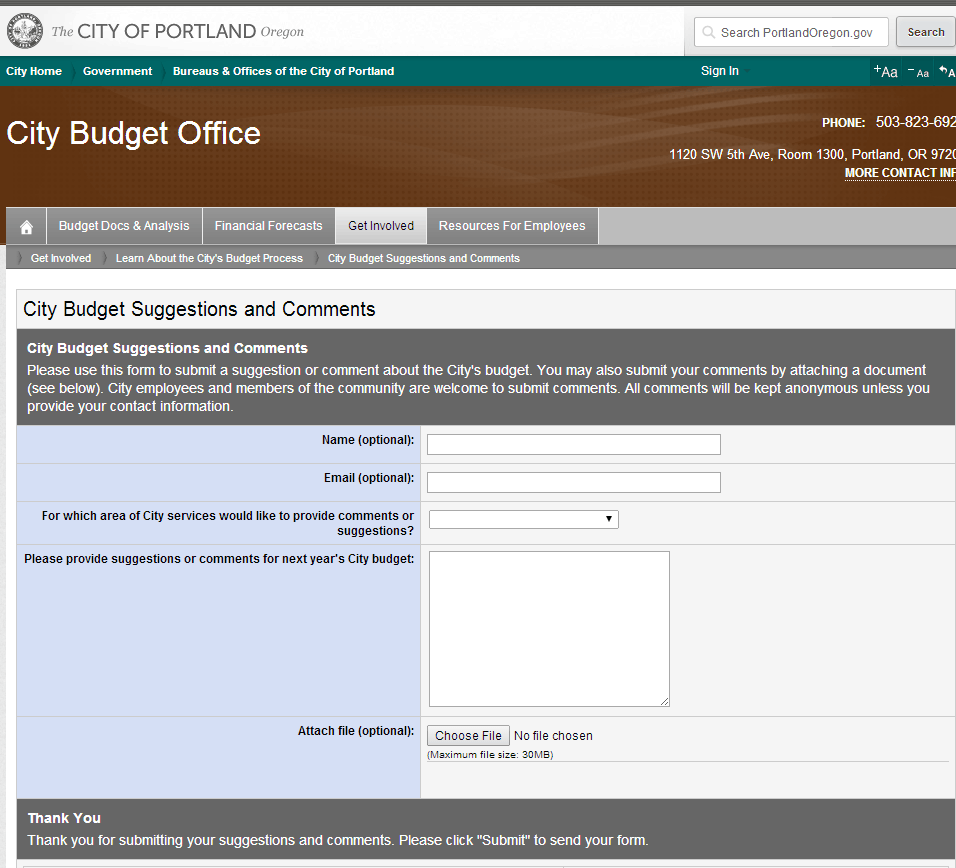Click the Choose File button
The width and height of the screenshot is (956, 868).
pos(468,736)
